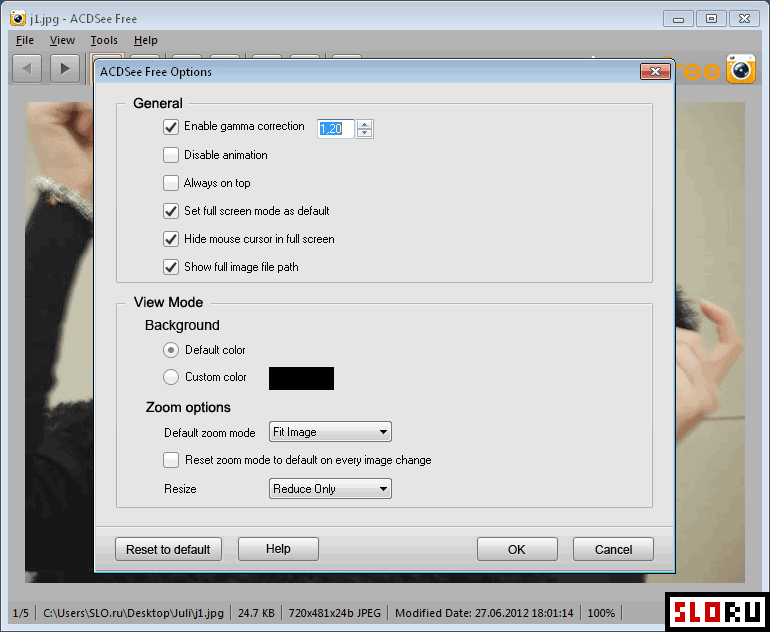Open the Tools menu
This screenshot has height=632, width=770.
104,40
